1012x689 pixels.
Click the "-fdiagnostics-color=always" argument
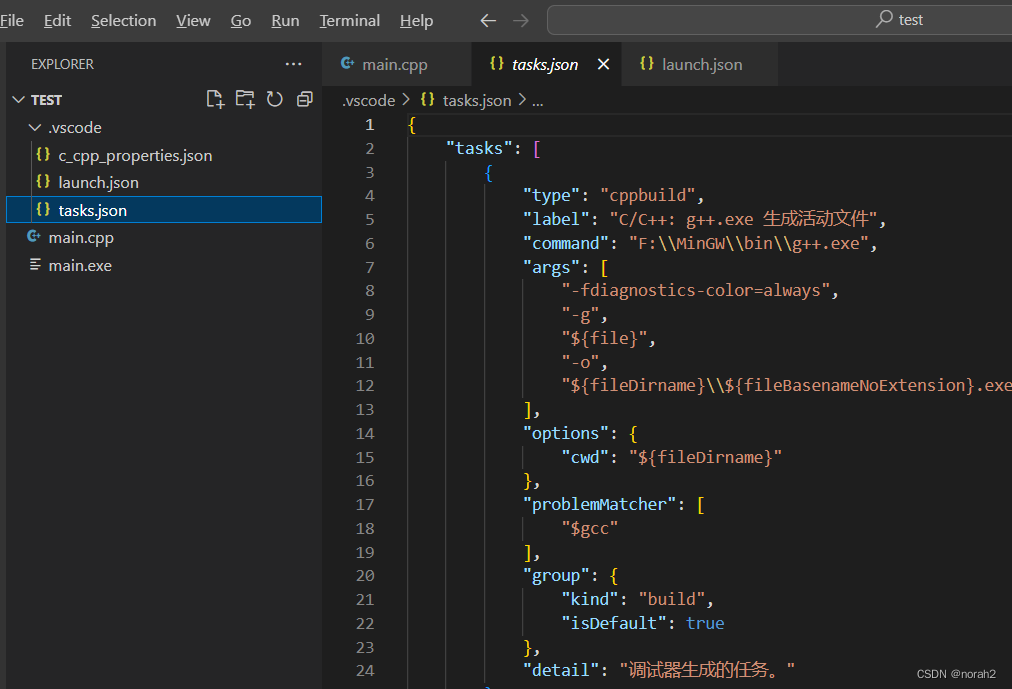point(696,290)
